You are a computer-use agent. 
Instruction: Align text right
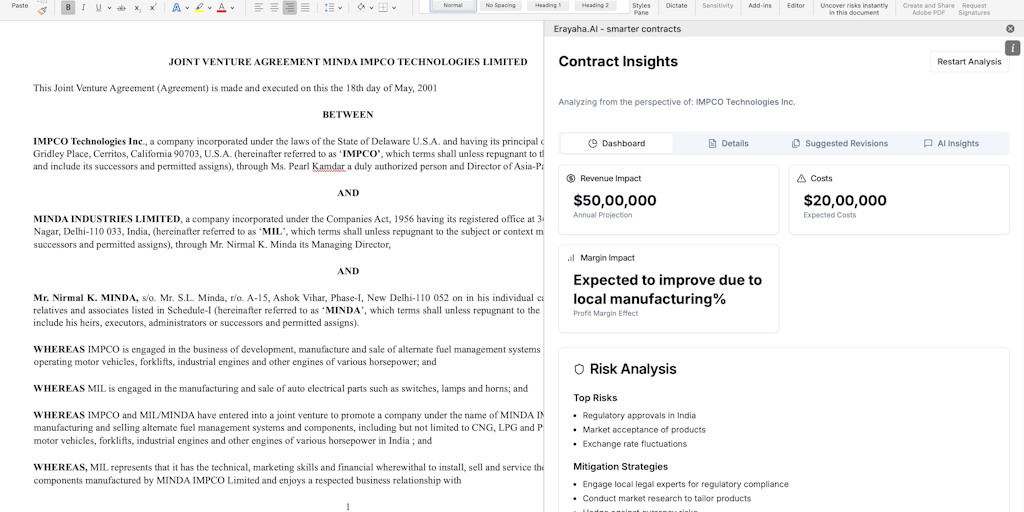click(x=289, y=8)
